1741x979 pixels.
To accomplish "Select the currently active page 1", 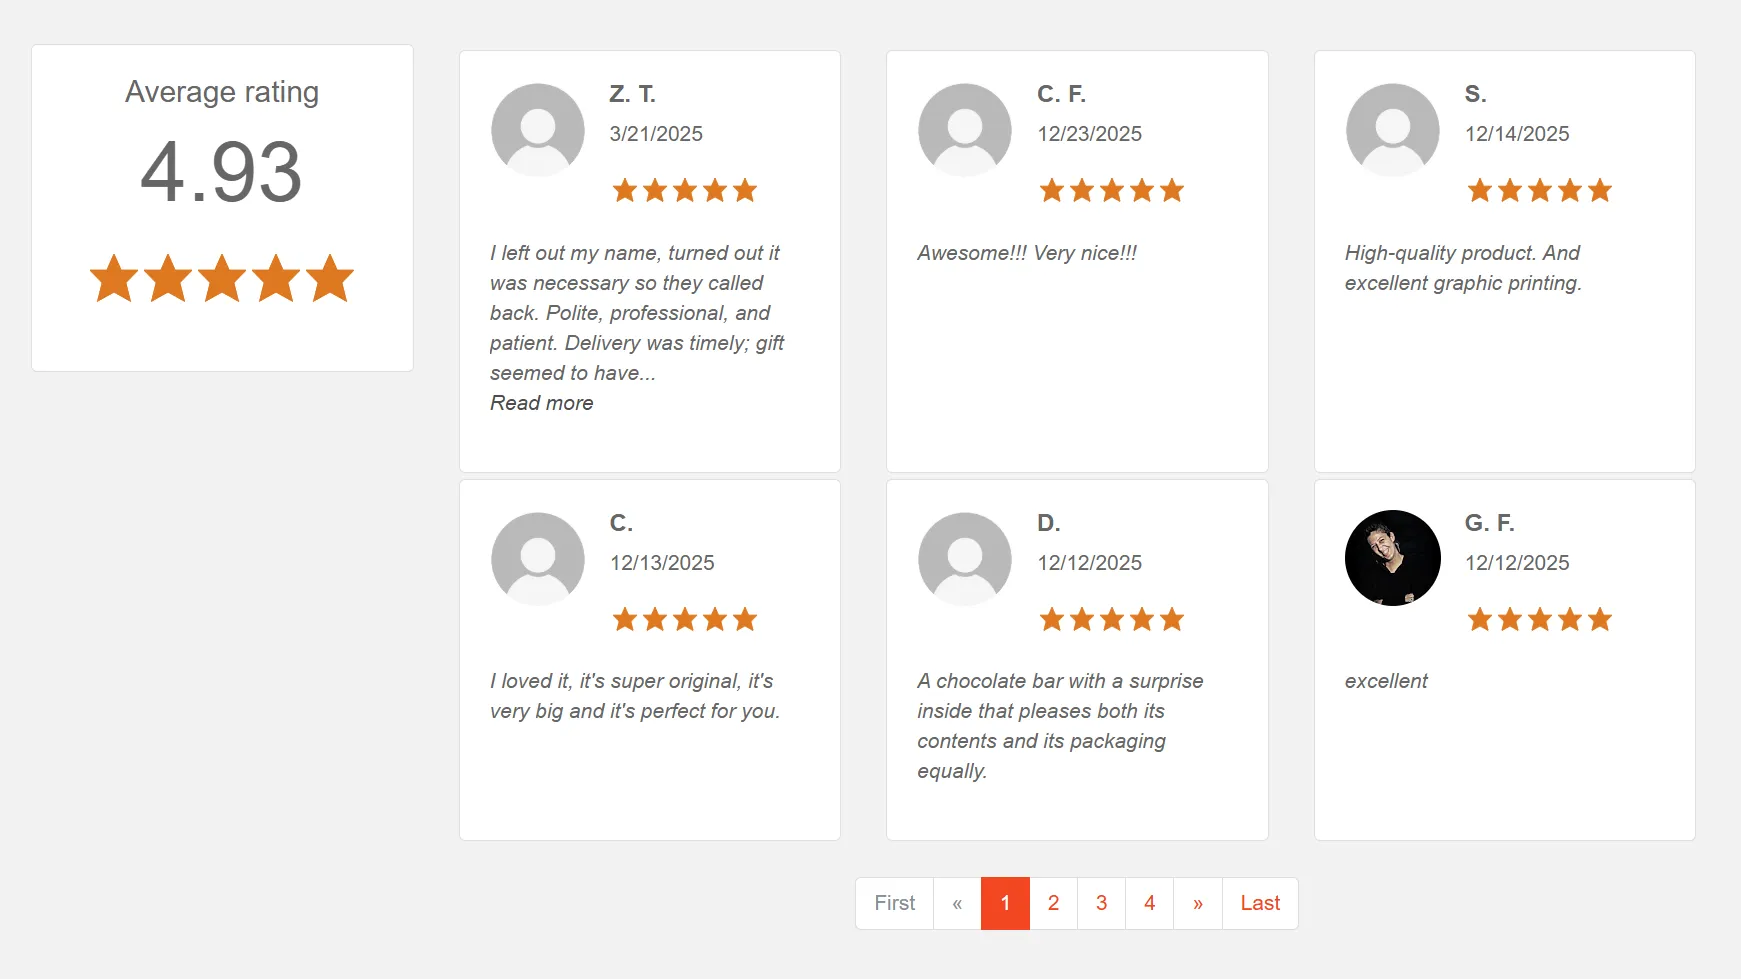I will (1005, 903).
